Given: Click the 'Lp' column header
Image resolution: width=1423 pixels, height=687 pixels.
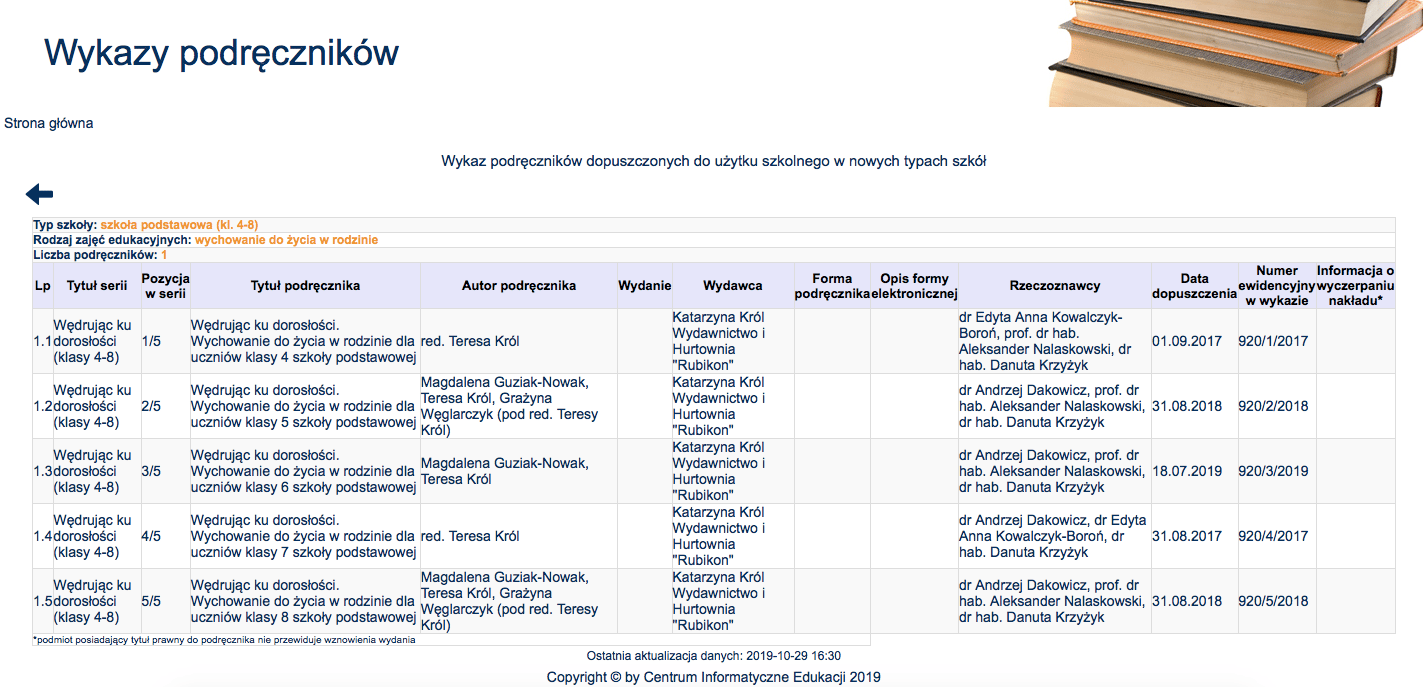Looking at the screenshot, I should [x=43, y=285].
